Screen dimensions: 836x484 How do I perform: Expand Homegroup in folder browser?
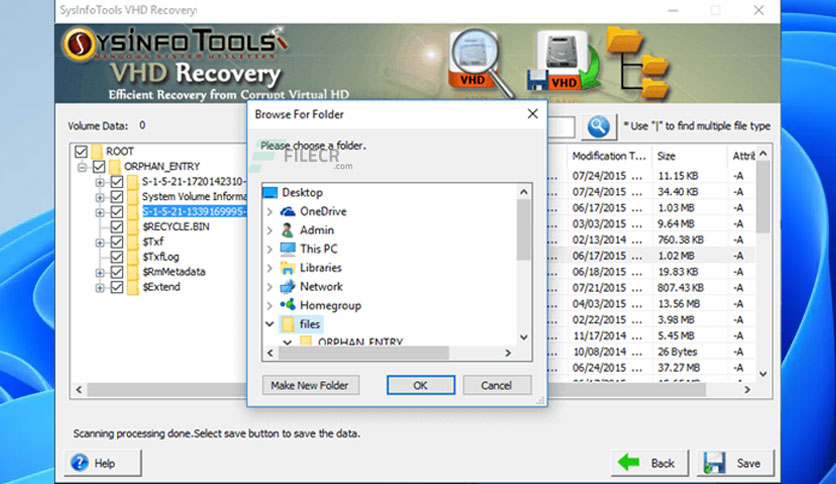tap(270, 305)
